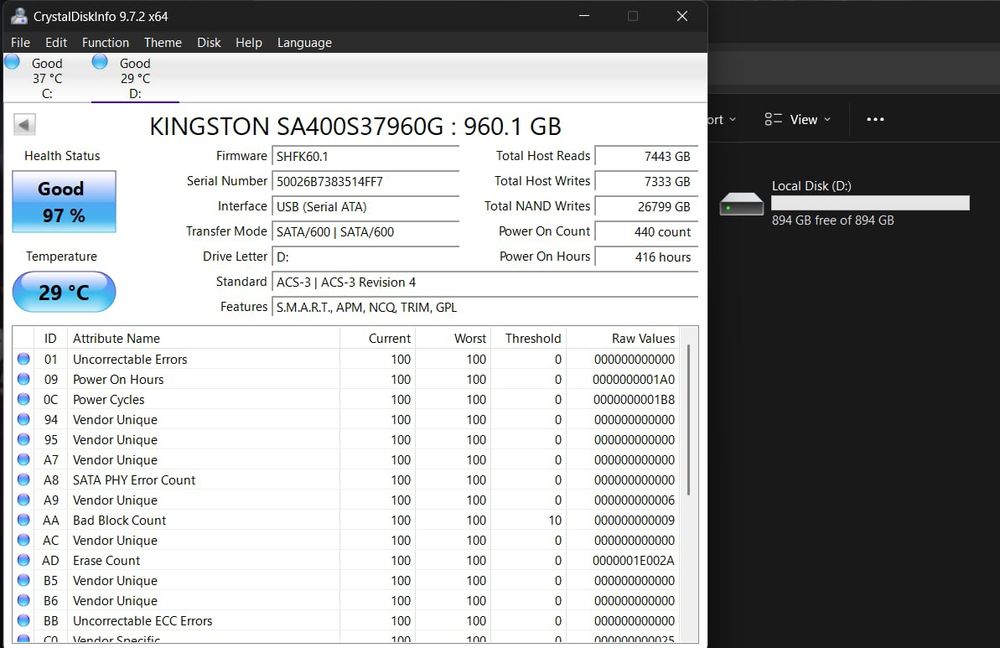Image resolution: width=1000 pixels, height=648 pixels.
Task: Click Local Disk (D:) drive icon in Explorer
Action: tap(741, 204)
